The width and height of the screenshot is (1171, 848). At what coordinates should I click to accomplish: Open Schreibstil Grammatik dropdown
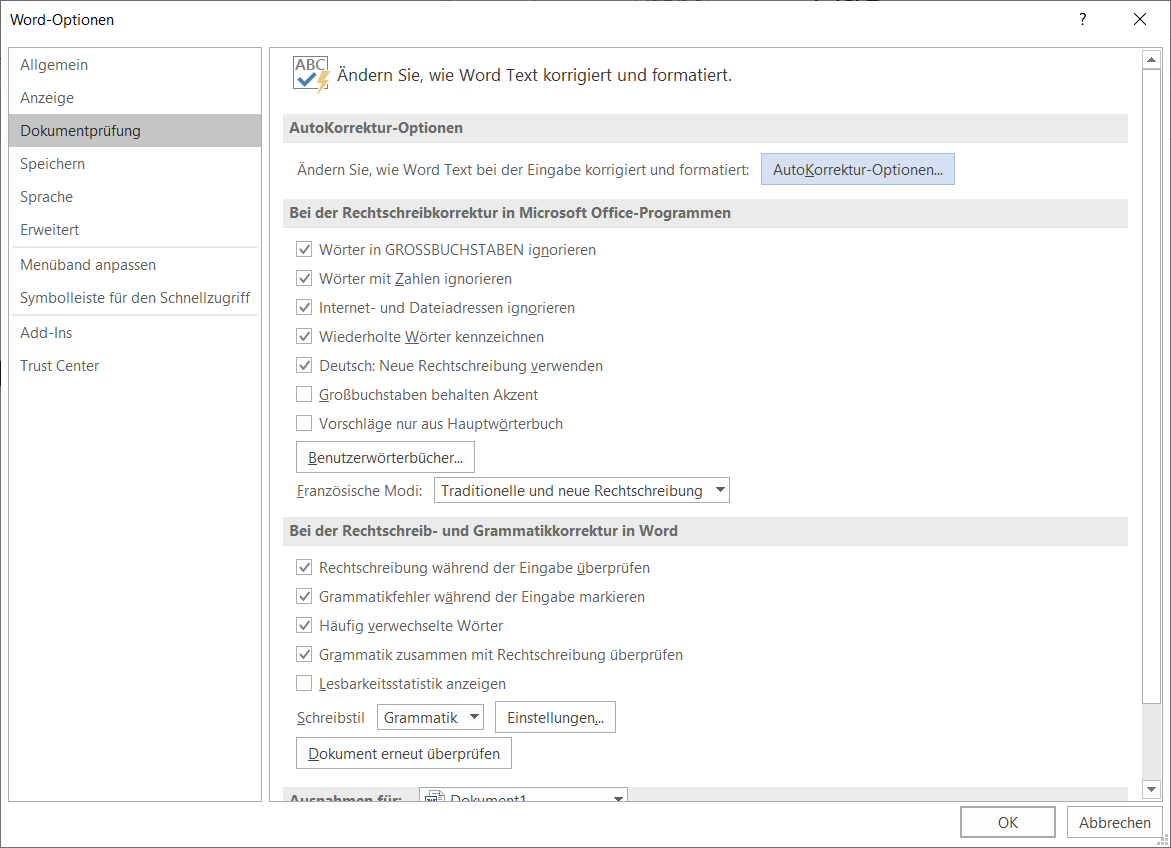click(430, 717)
